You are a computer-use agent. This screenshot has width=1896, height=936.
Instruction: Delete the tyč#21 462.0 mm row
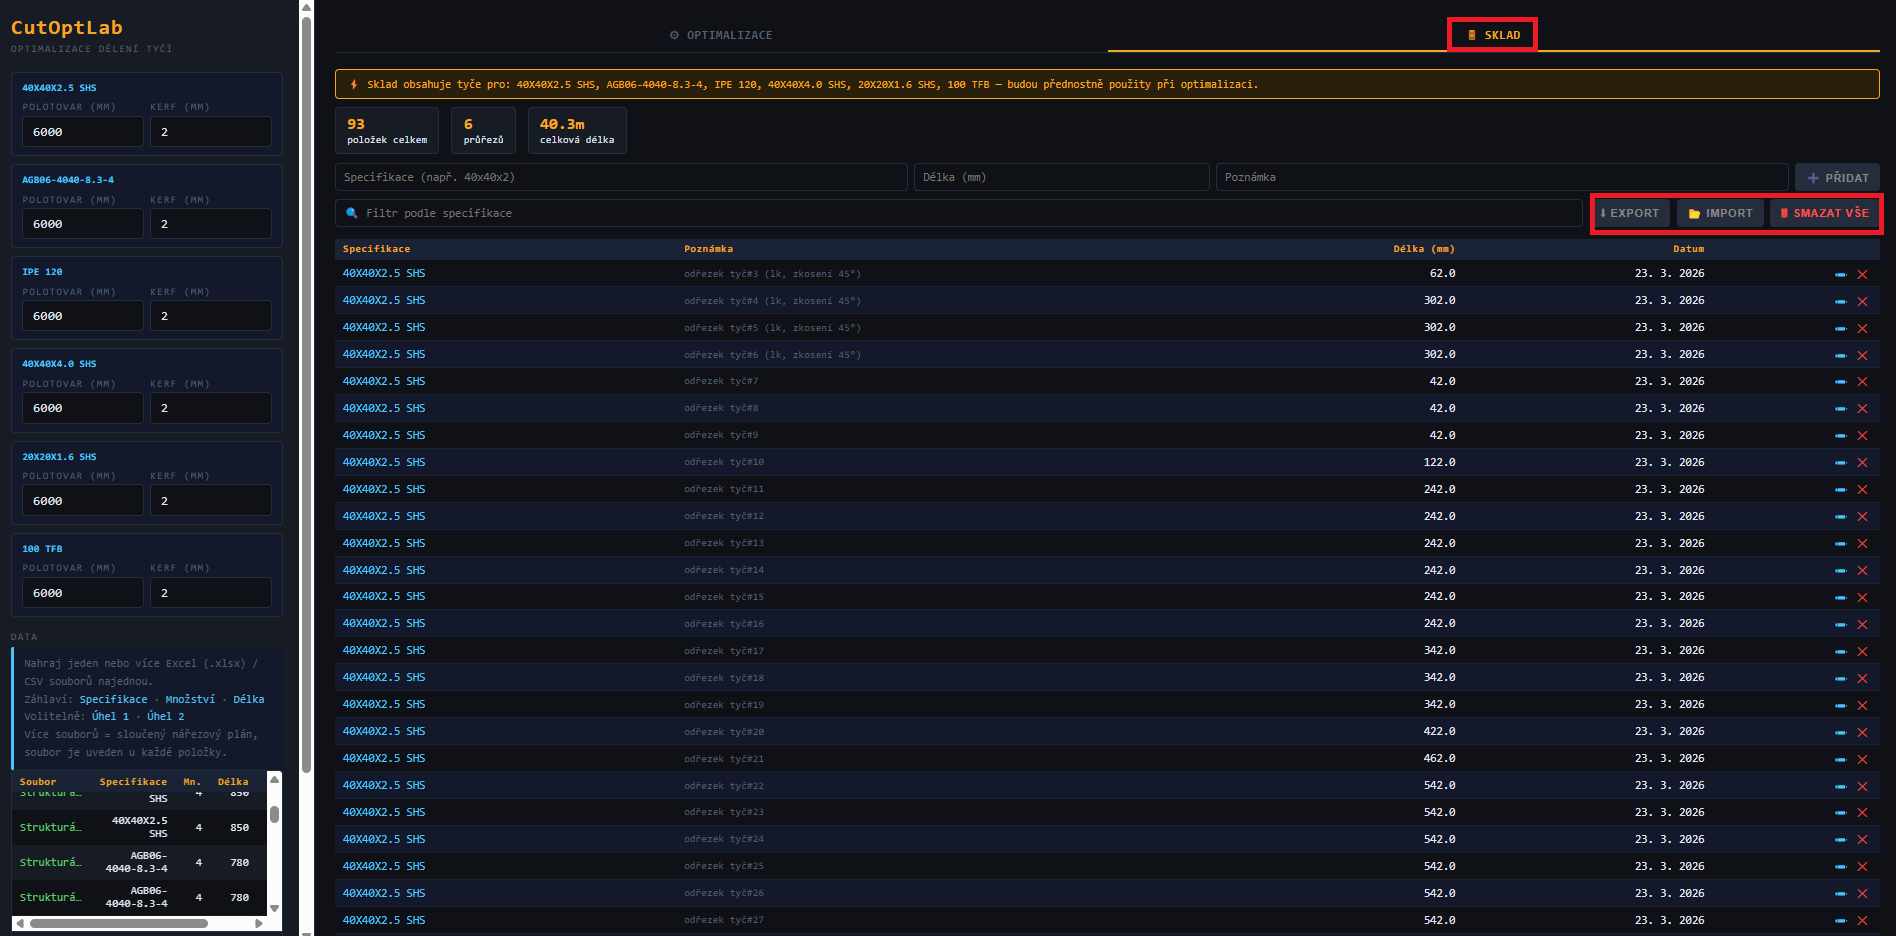coord(1862,759)
